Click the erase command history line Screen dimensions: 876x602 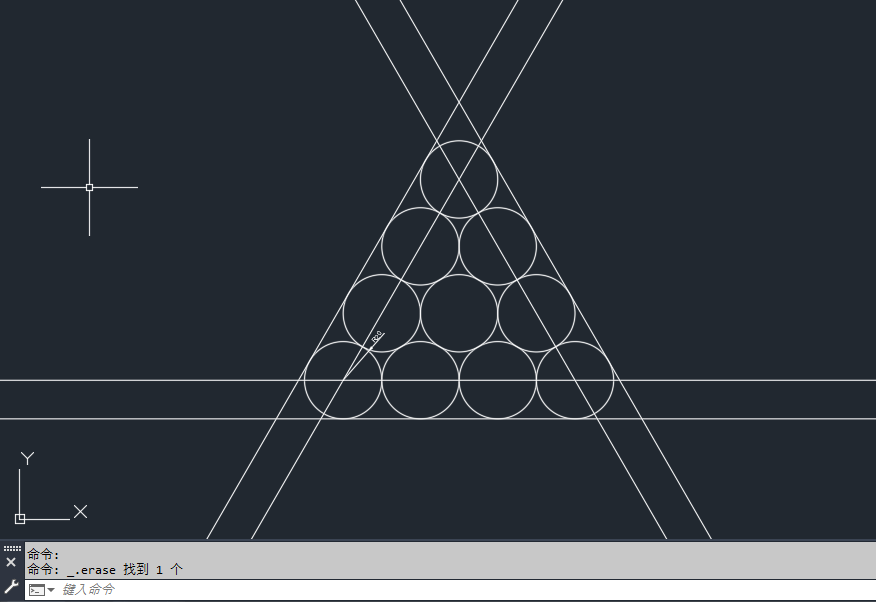tap(105, 570)
